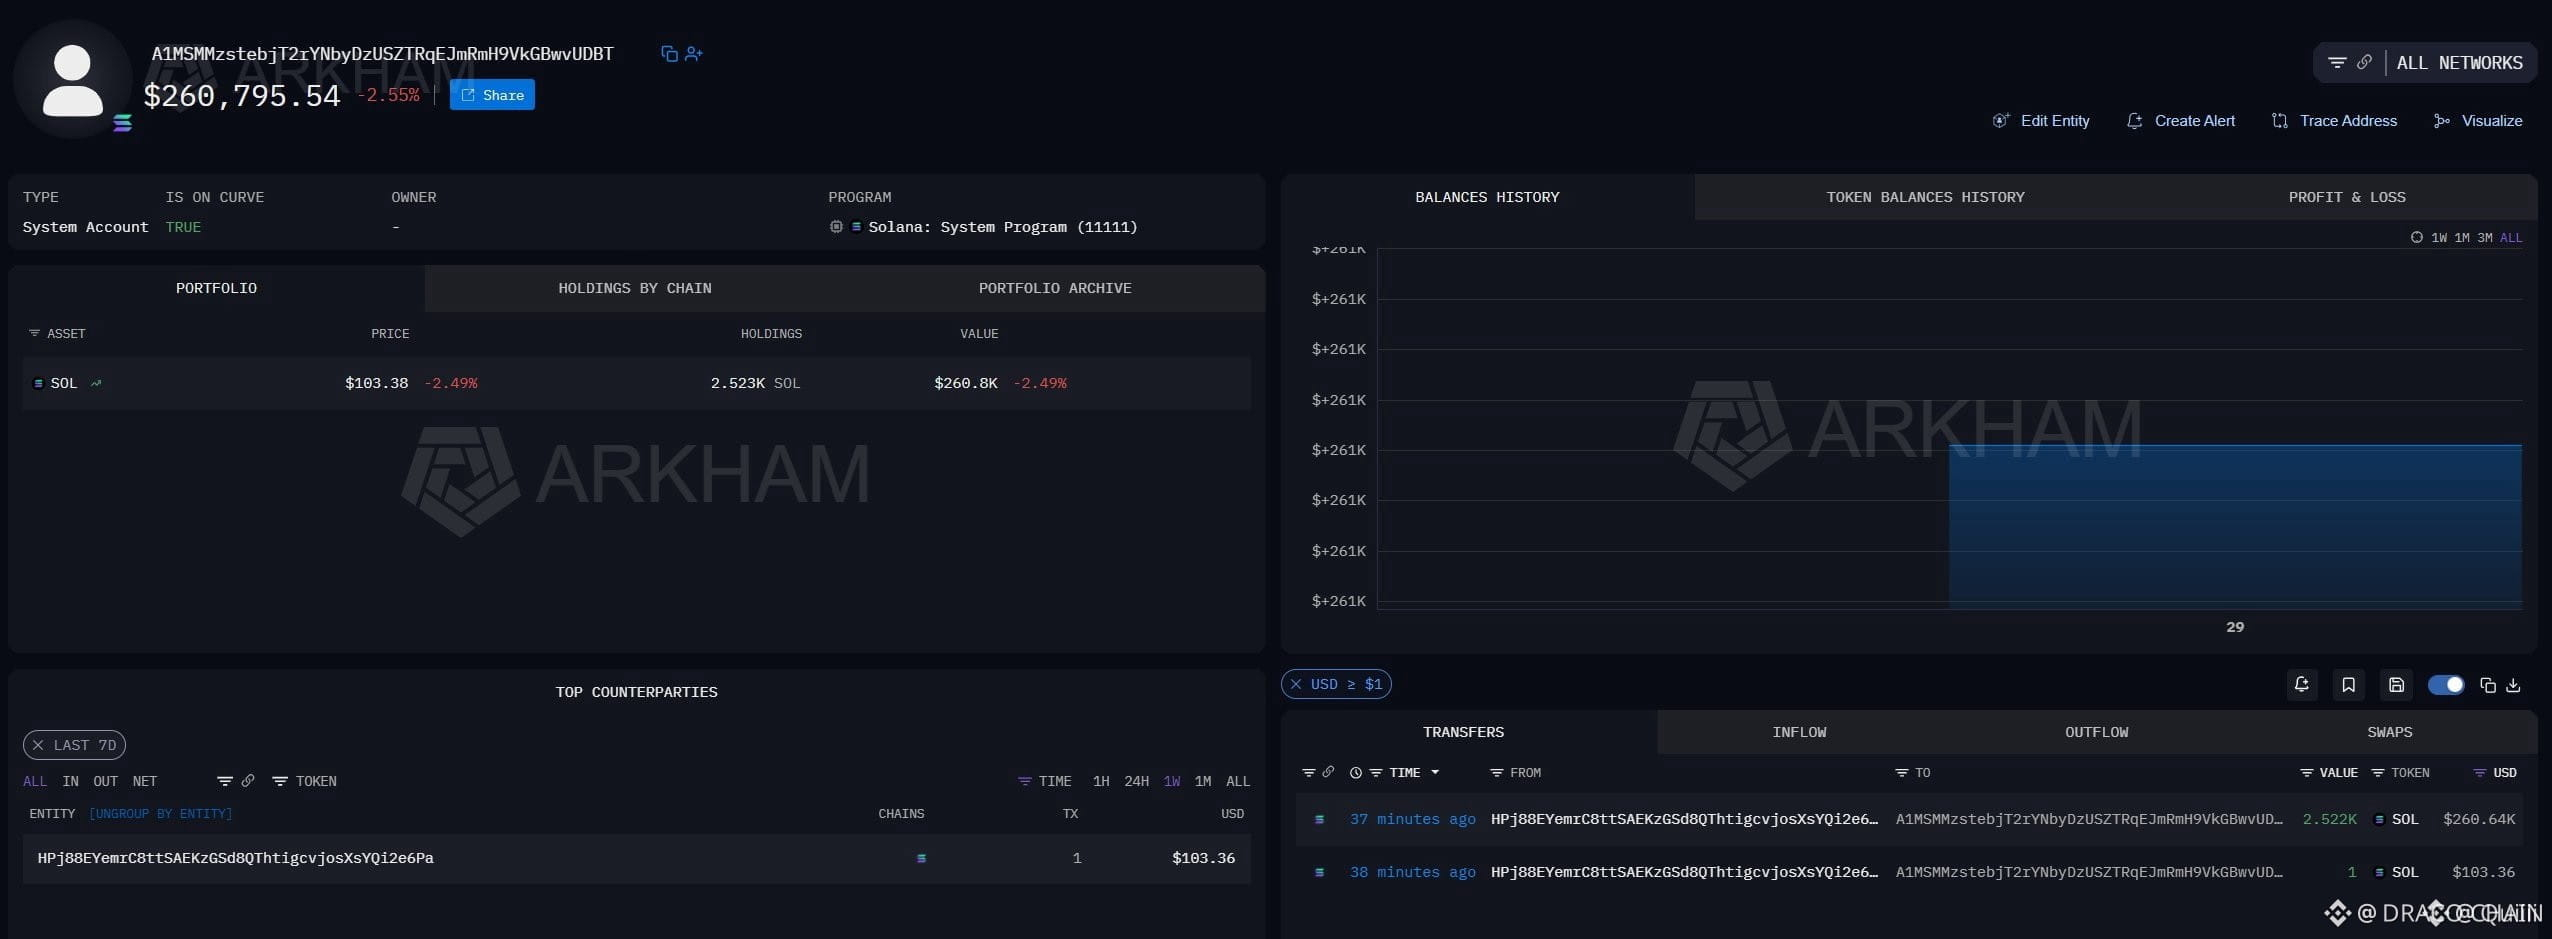The height and width of the screenshot is (939, 2552).
Task: Switch to the SWAPS tab
Action: pyautogui.click(x=2389, y=733)
